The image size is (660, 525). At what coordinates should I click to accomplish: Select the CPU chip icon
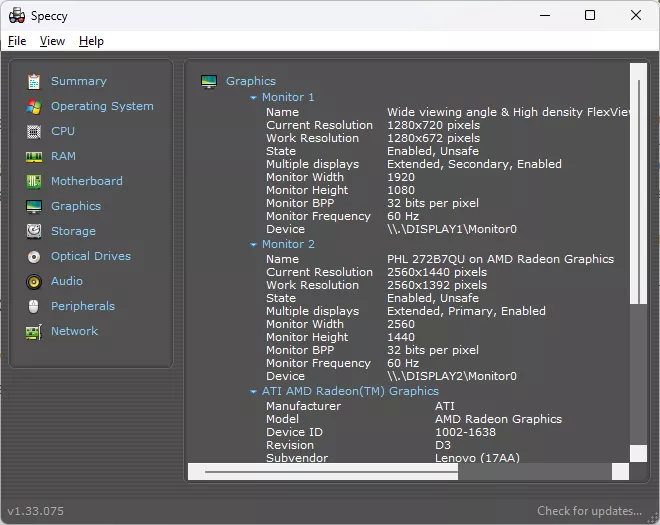[34, 132]
